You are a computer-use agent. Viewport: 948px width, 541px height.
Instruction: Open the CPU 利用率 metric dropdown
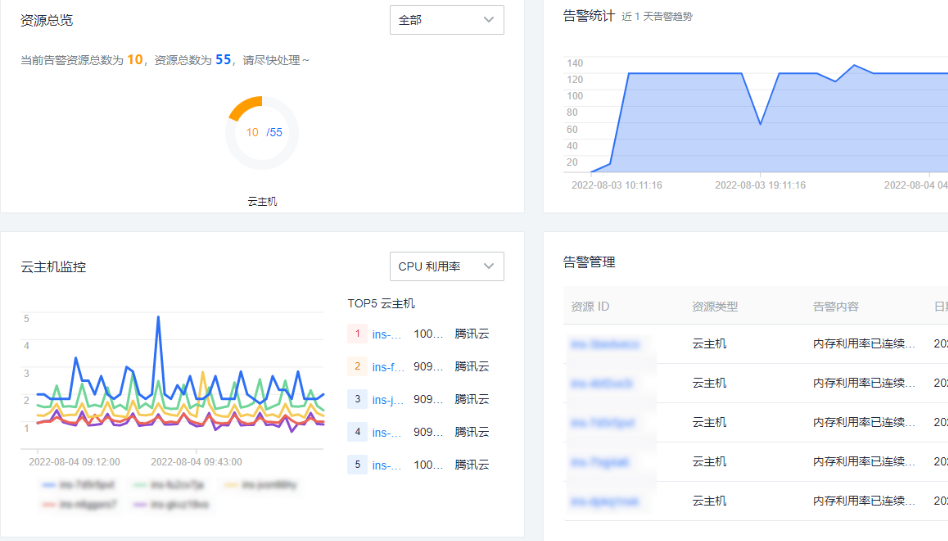pyautogui.click(x=447, y=267)
